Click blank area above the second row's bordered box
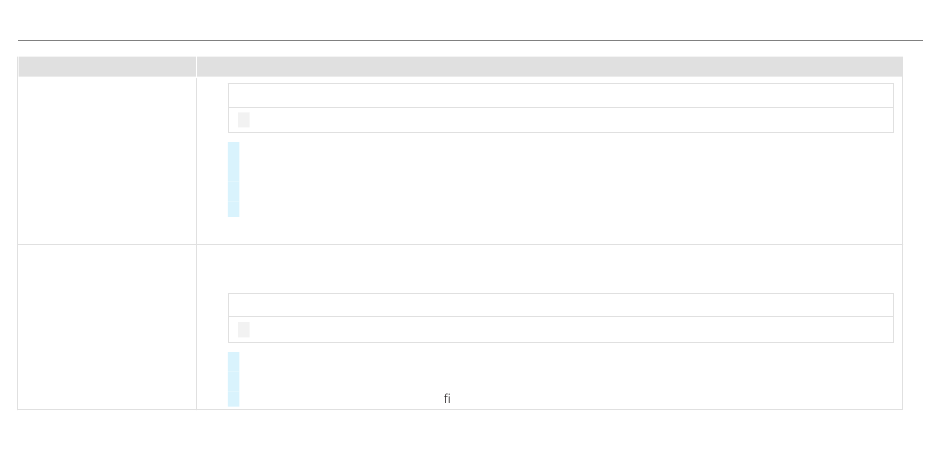The height and width of the screenshot is (475, 950). tap(550, 270)
